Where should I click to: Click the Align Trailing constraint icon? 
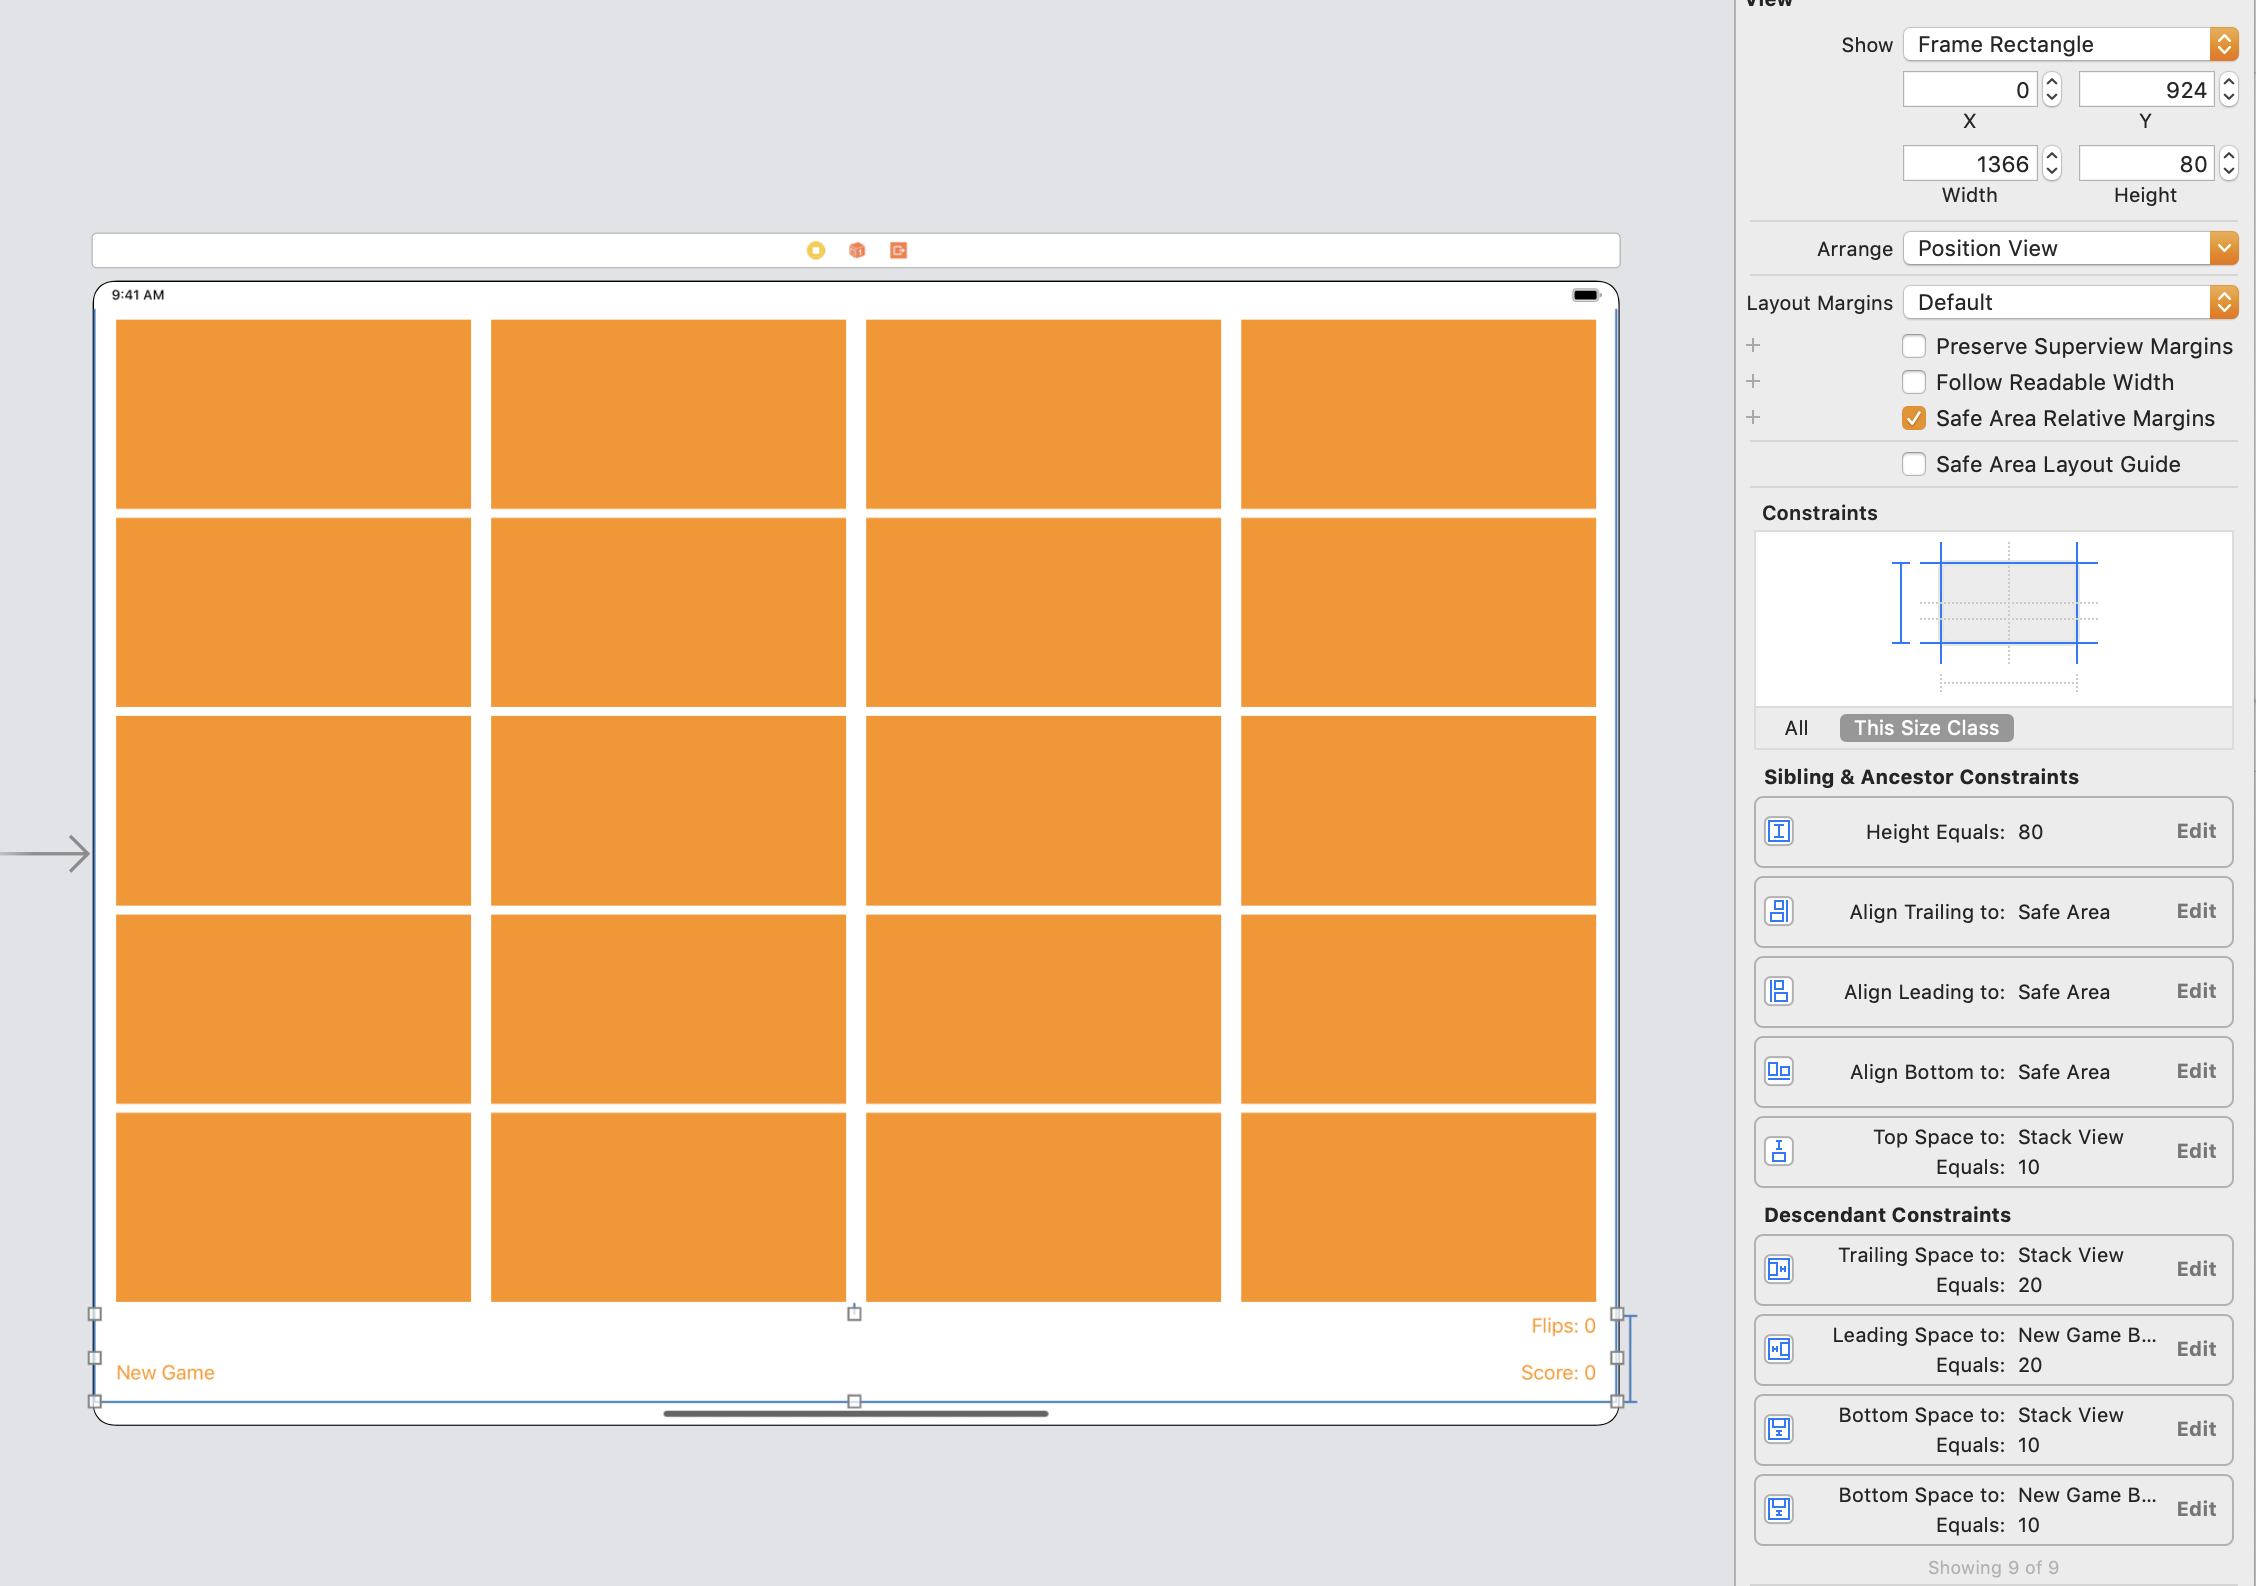[x=1779, y=911]
